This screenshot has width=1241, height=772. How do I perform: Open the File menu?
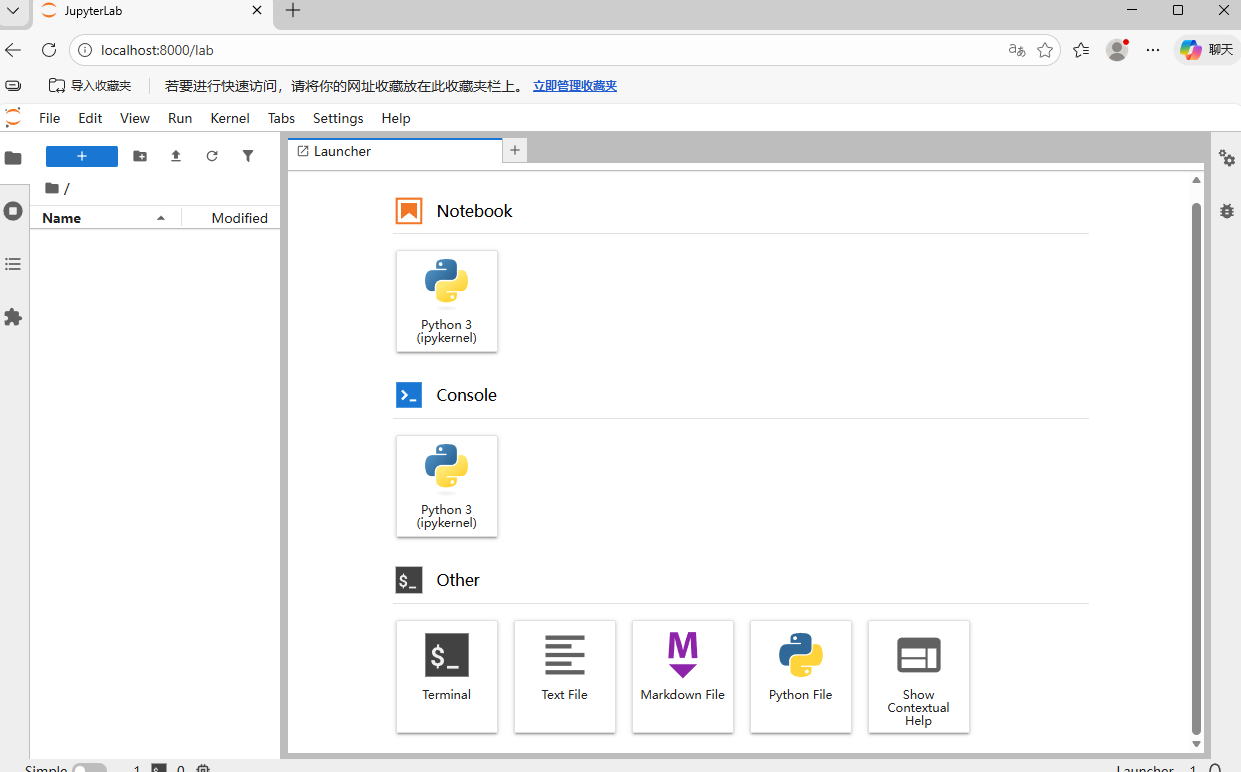(50, 118)
